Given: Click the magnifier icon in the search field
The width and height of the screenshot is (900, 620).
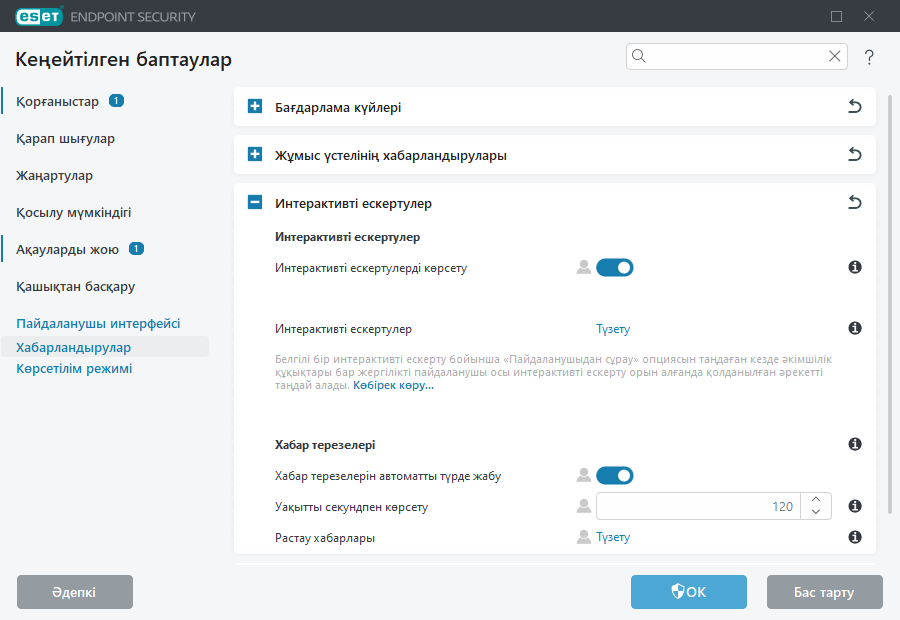Looking at the screenshot, I should [x=639, y=56].
